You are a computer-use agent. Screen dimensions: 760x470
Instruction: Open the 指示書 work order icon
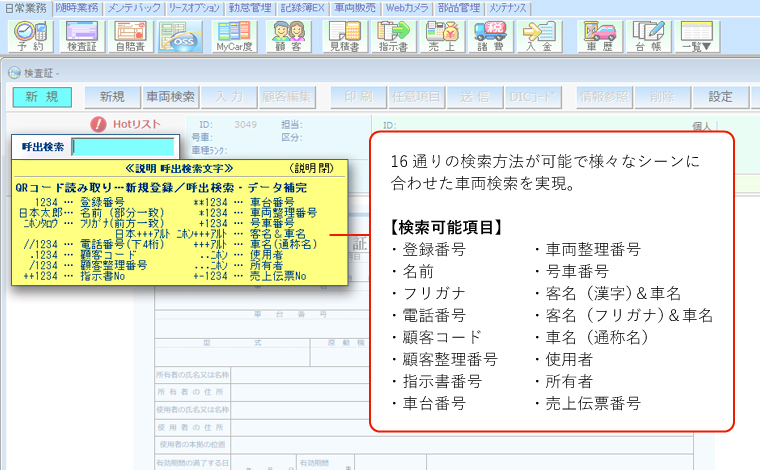click(393, 36)
